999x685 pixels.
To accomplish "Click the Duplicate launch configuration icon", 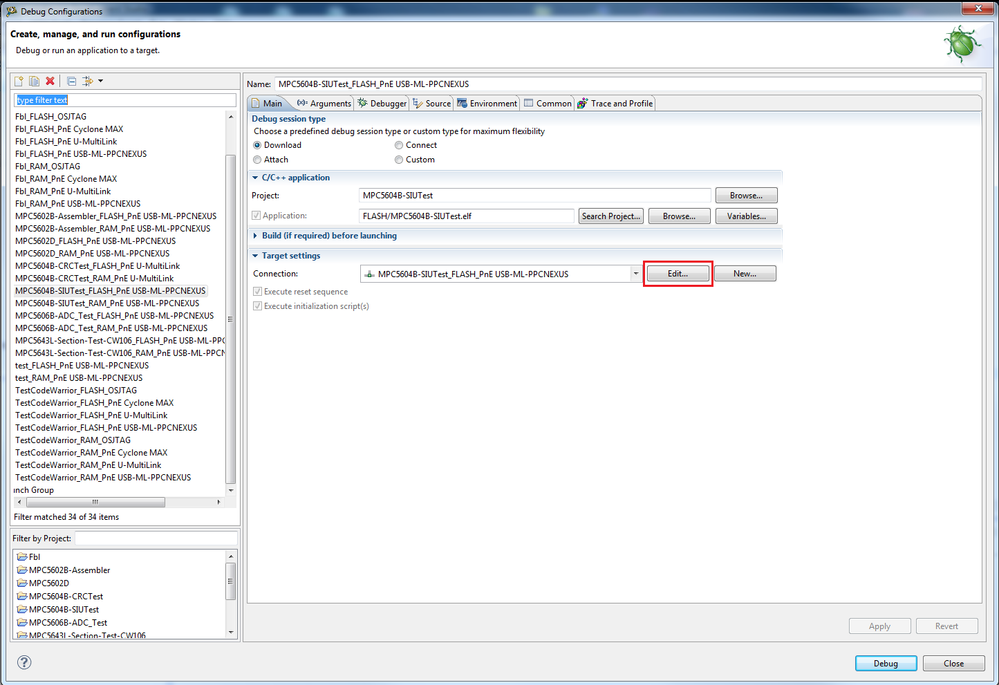I will point(34,81).
